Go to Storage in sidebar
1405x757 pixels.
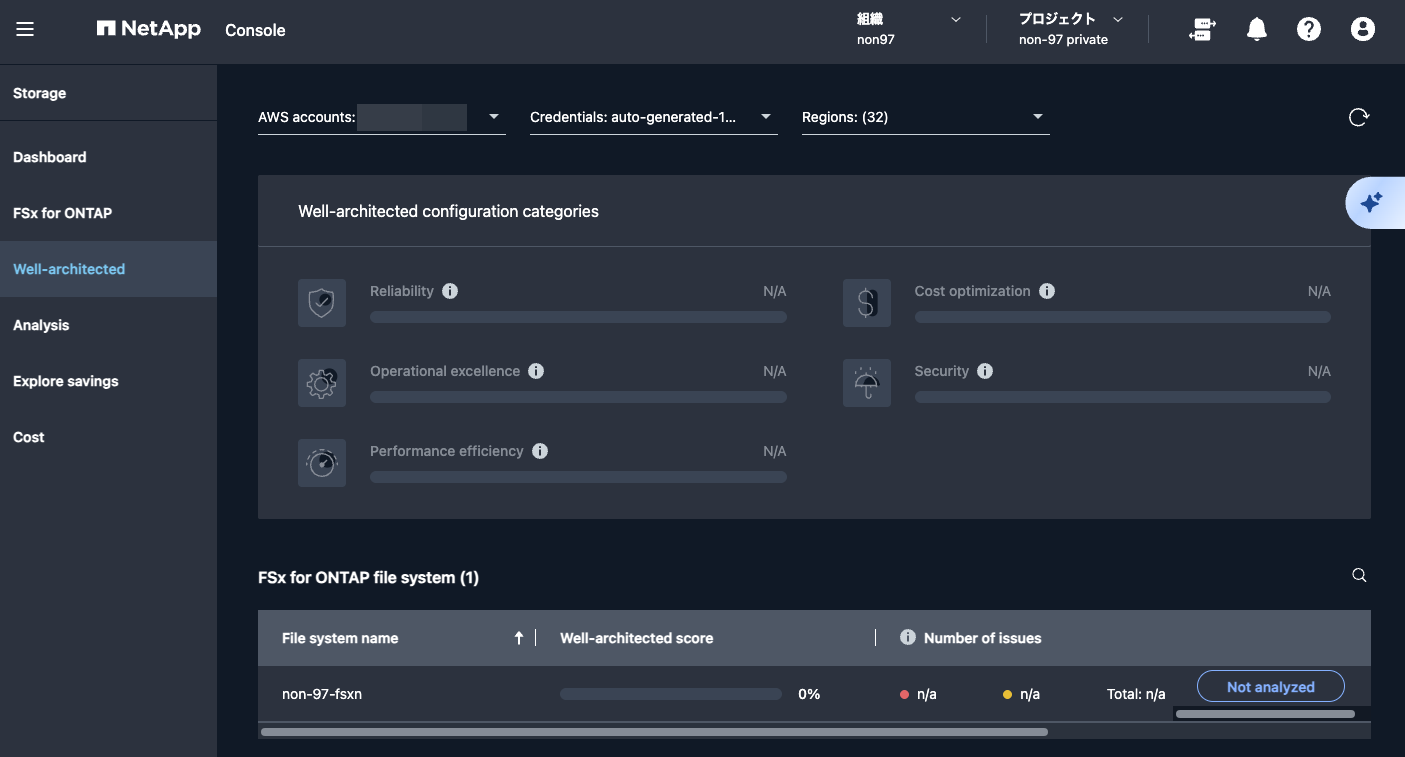coord(108,93)
